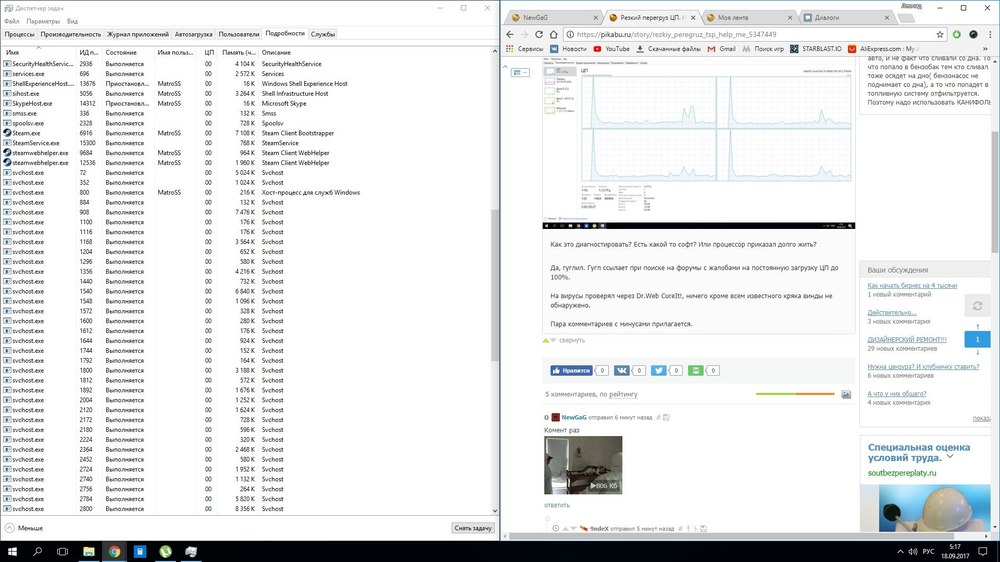Image resolution: width=1000 pixels, height=562 pixels.
Task: Click the comment images filter icon
Action: (846, 395)
